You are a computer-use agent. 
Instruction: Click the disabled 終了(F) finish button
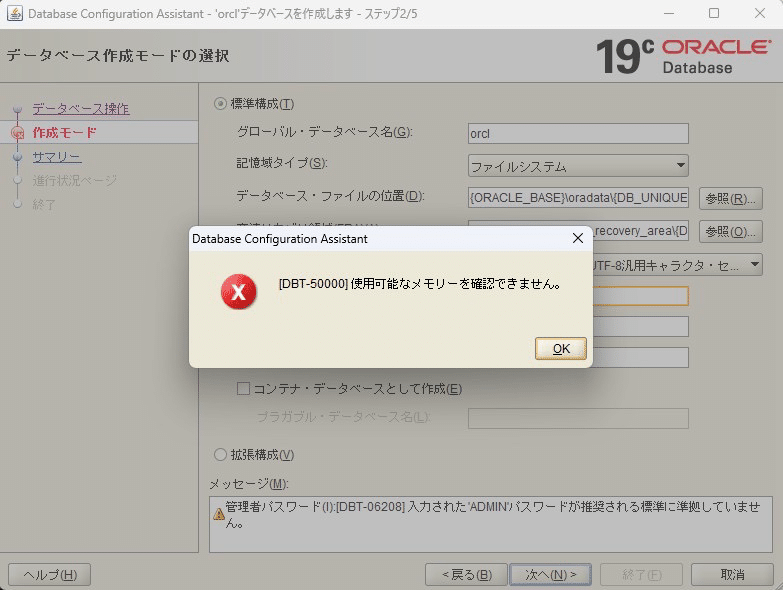tap(641, 575)
